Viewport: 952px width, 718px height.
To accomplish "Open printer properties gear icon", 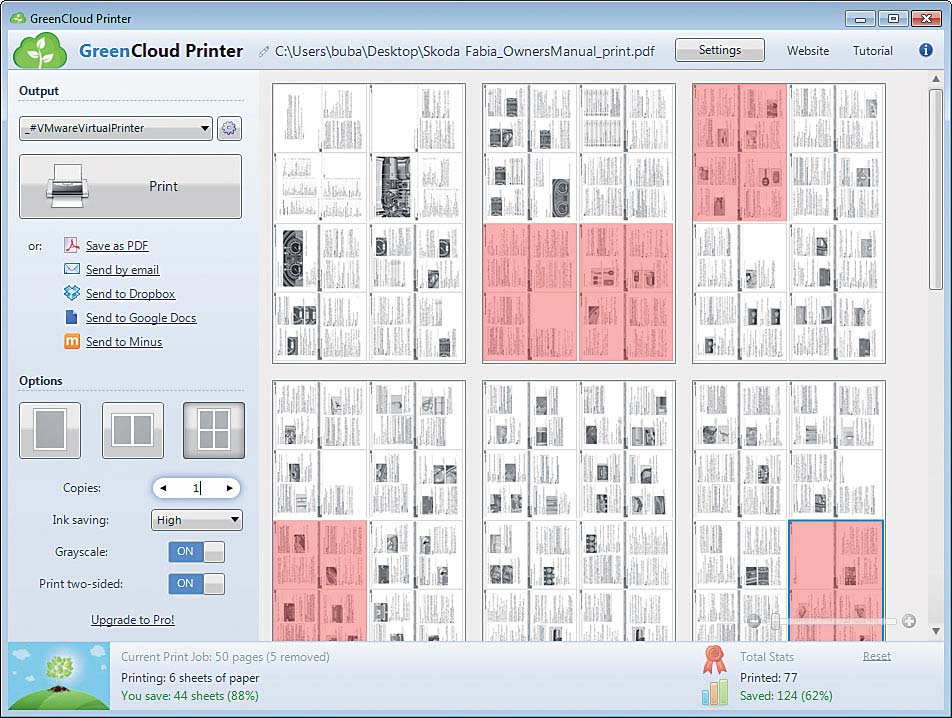I will [x=229, y=128].
